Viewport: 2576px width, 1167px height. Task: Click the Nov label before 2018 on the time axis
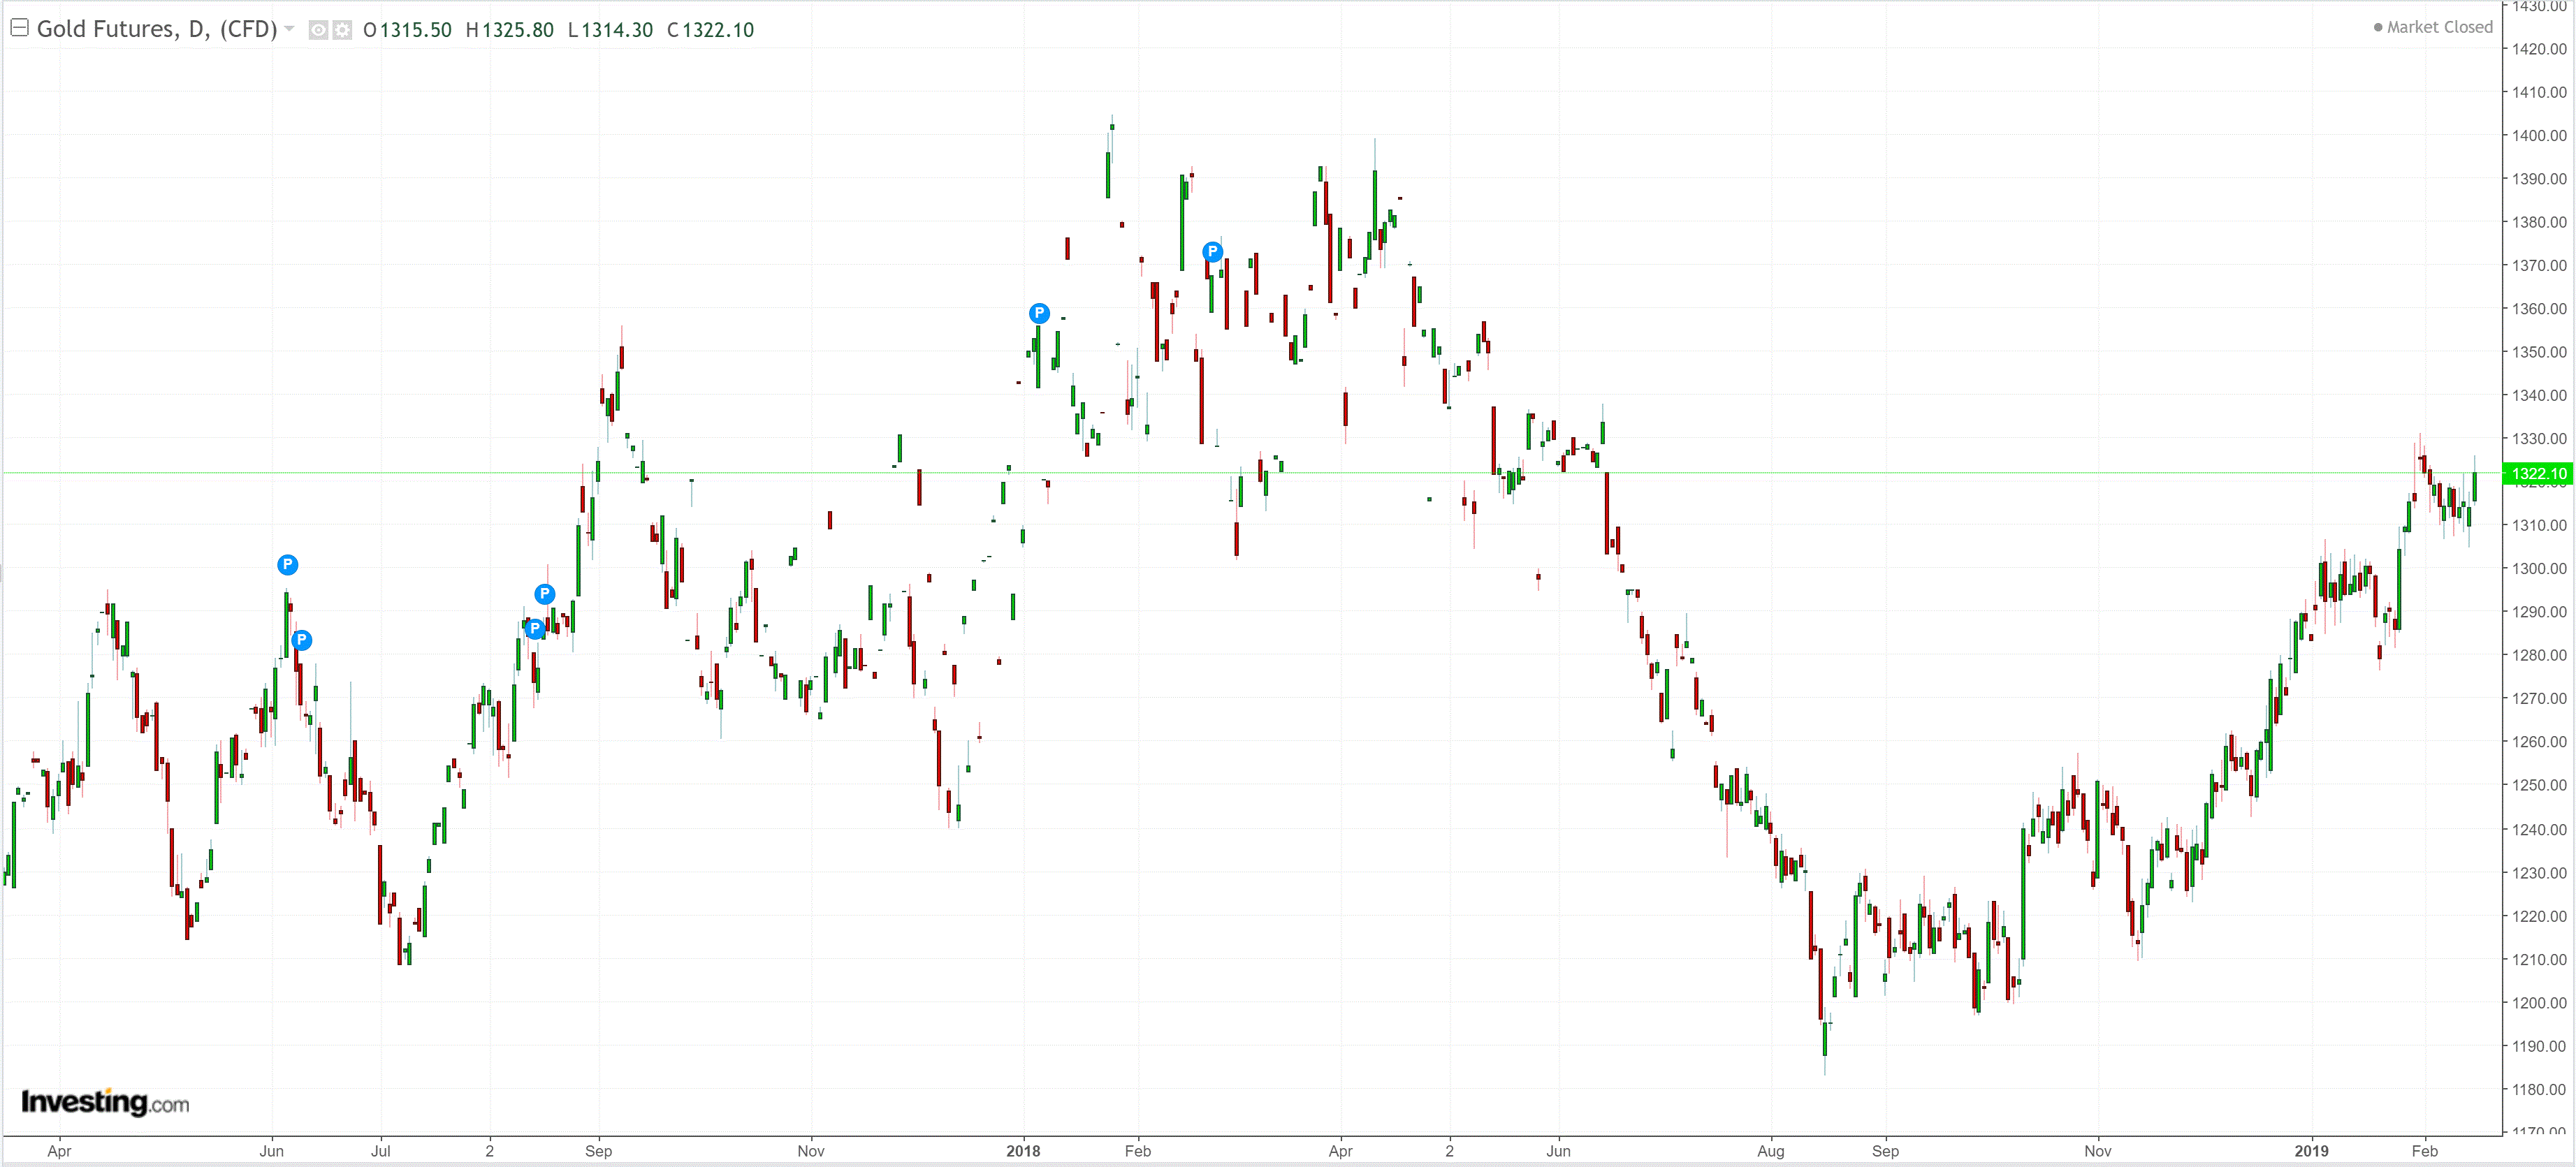(x=811, y=1151)
